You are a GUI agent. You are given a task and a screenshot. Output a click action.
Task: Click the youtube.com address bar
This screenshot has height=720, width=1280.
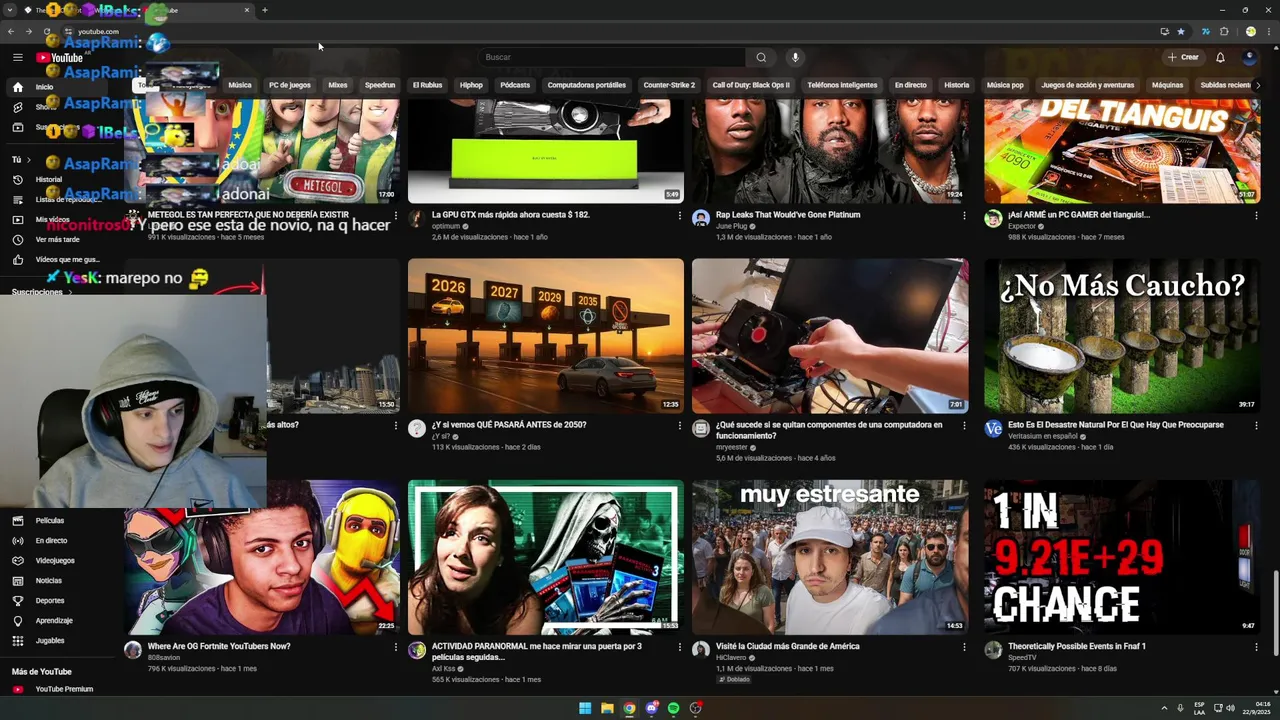[x=610, y=31]
